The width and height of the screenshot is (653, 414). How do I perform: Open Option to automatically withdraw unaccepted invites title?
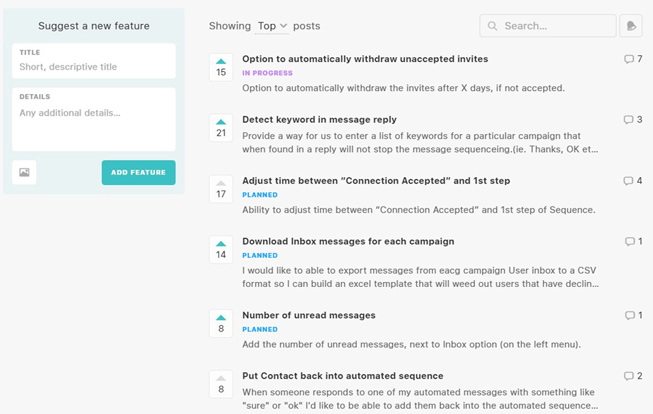(x=365, y=59)
